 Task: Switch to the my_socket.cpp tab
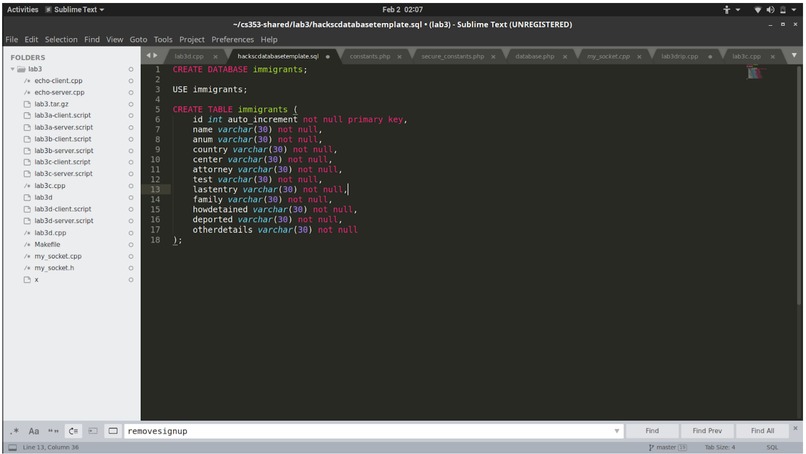608,57
